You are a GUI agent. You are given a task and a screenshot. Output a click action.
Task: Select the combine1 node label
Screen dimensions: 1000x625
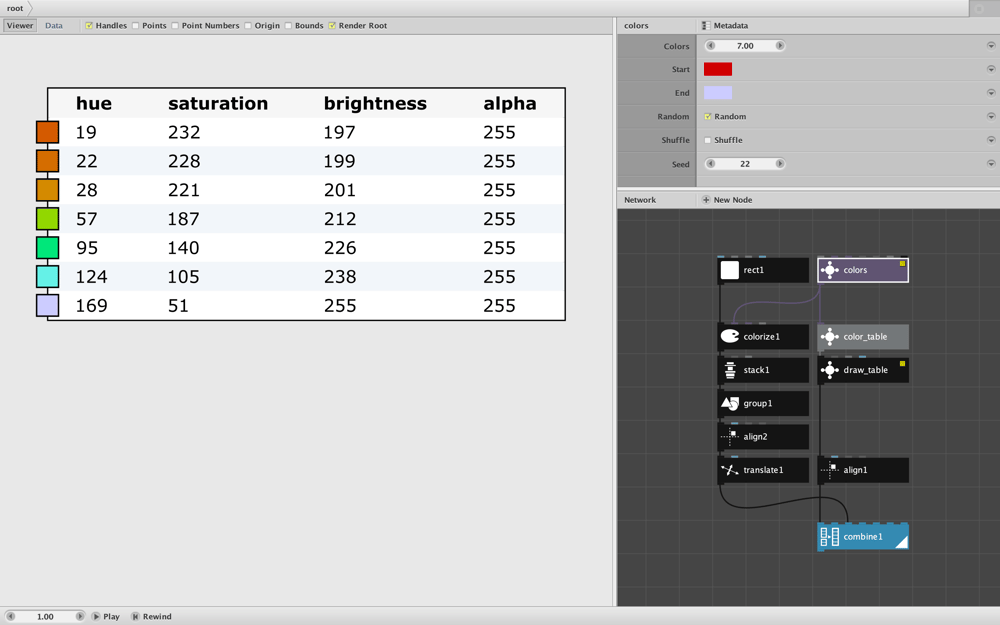coord(863,536)
